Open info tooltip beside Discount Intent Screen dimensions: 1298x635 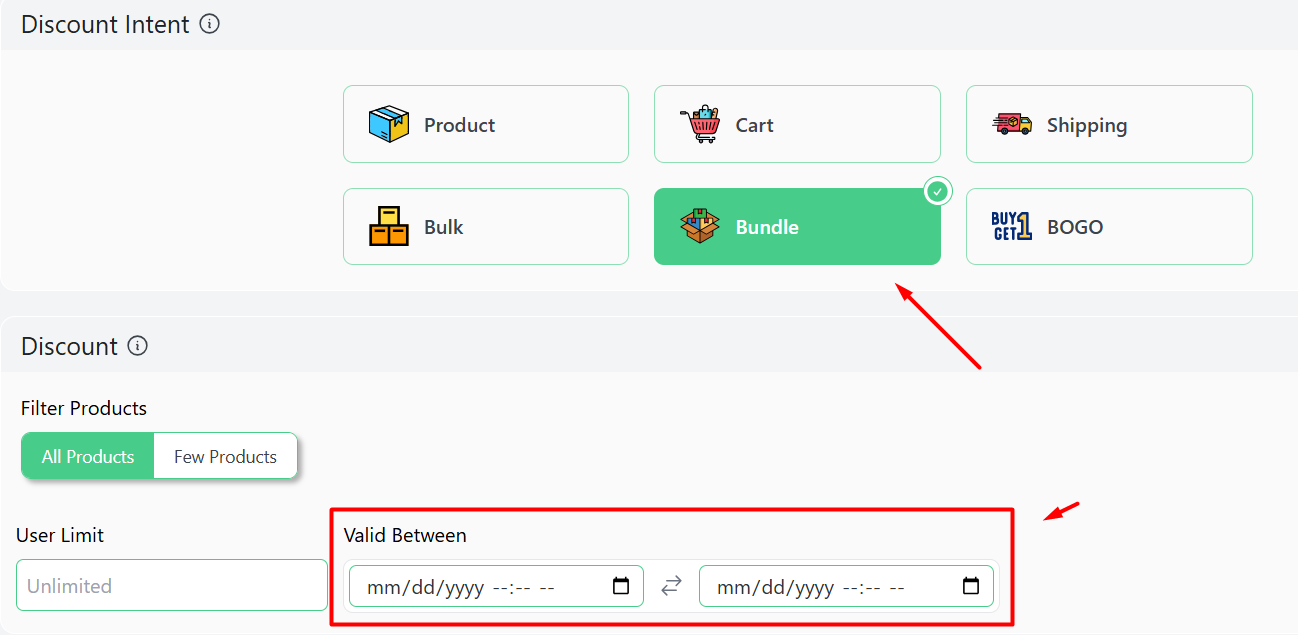coord(209,24)
